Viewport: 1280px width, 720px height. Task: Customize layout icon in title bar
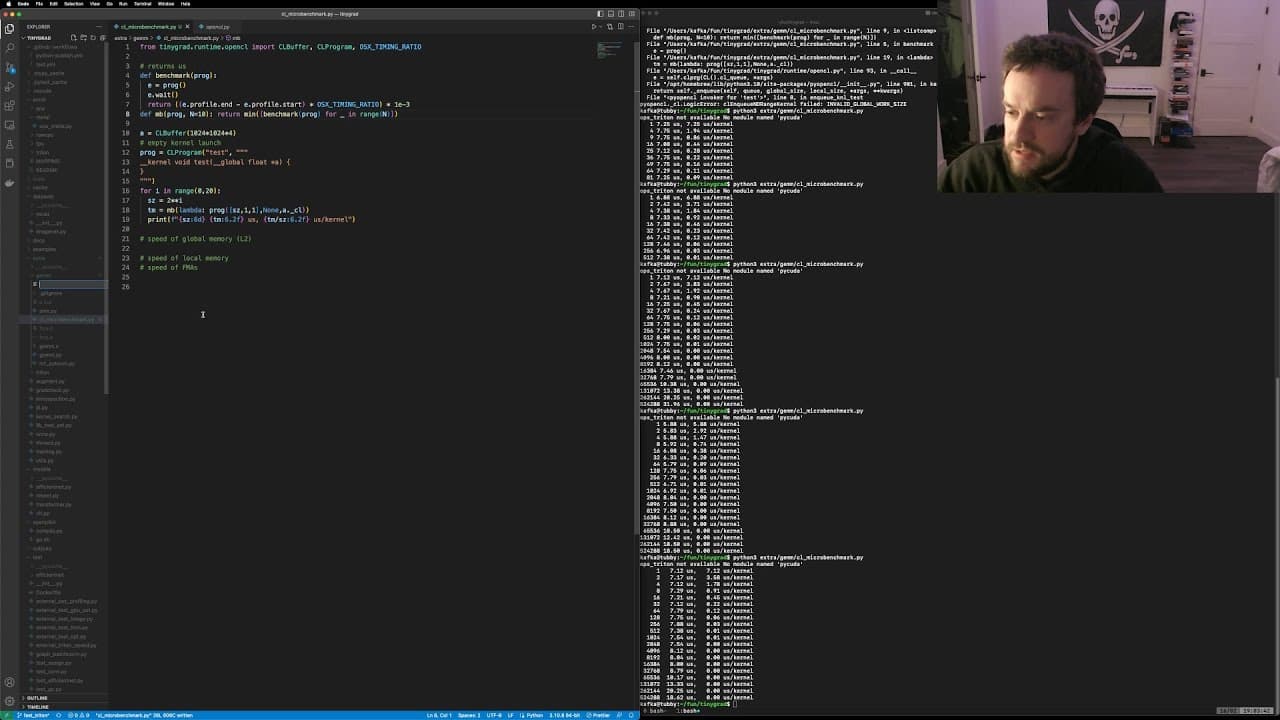(x=633, y=14)
